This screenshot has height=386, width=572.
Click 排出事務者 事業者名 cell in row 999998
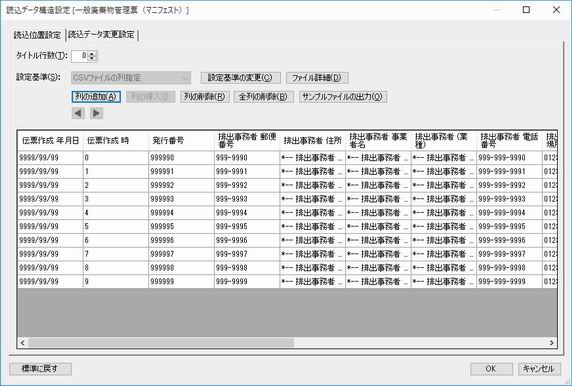[378, 268]
